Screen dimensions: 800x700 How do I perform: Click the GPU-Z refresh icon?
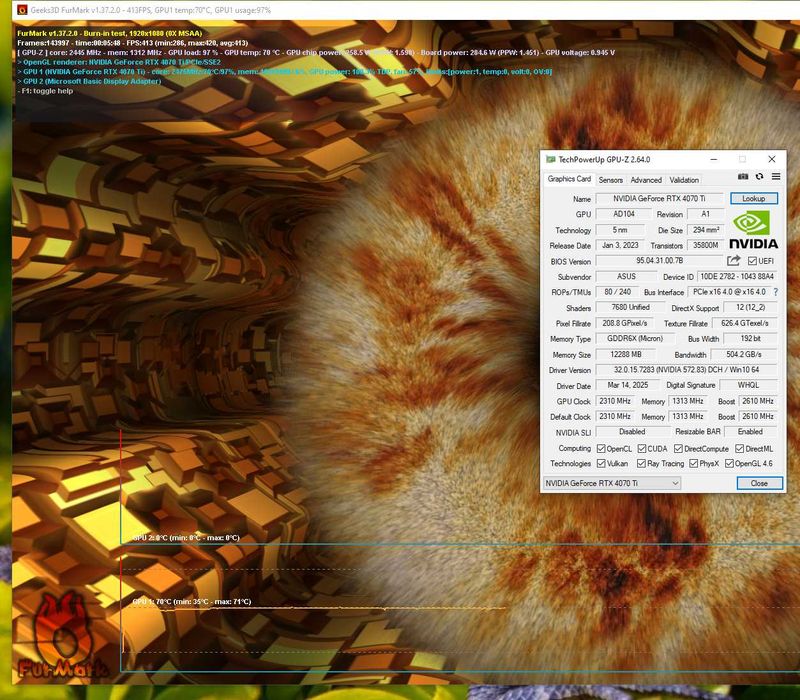click(x=759, y=177)
